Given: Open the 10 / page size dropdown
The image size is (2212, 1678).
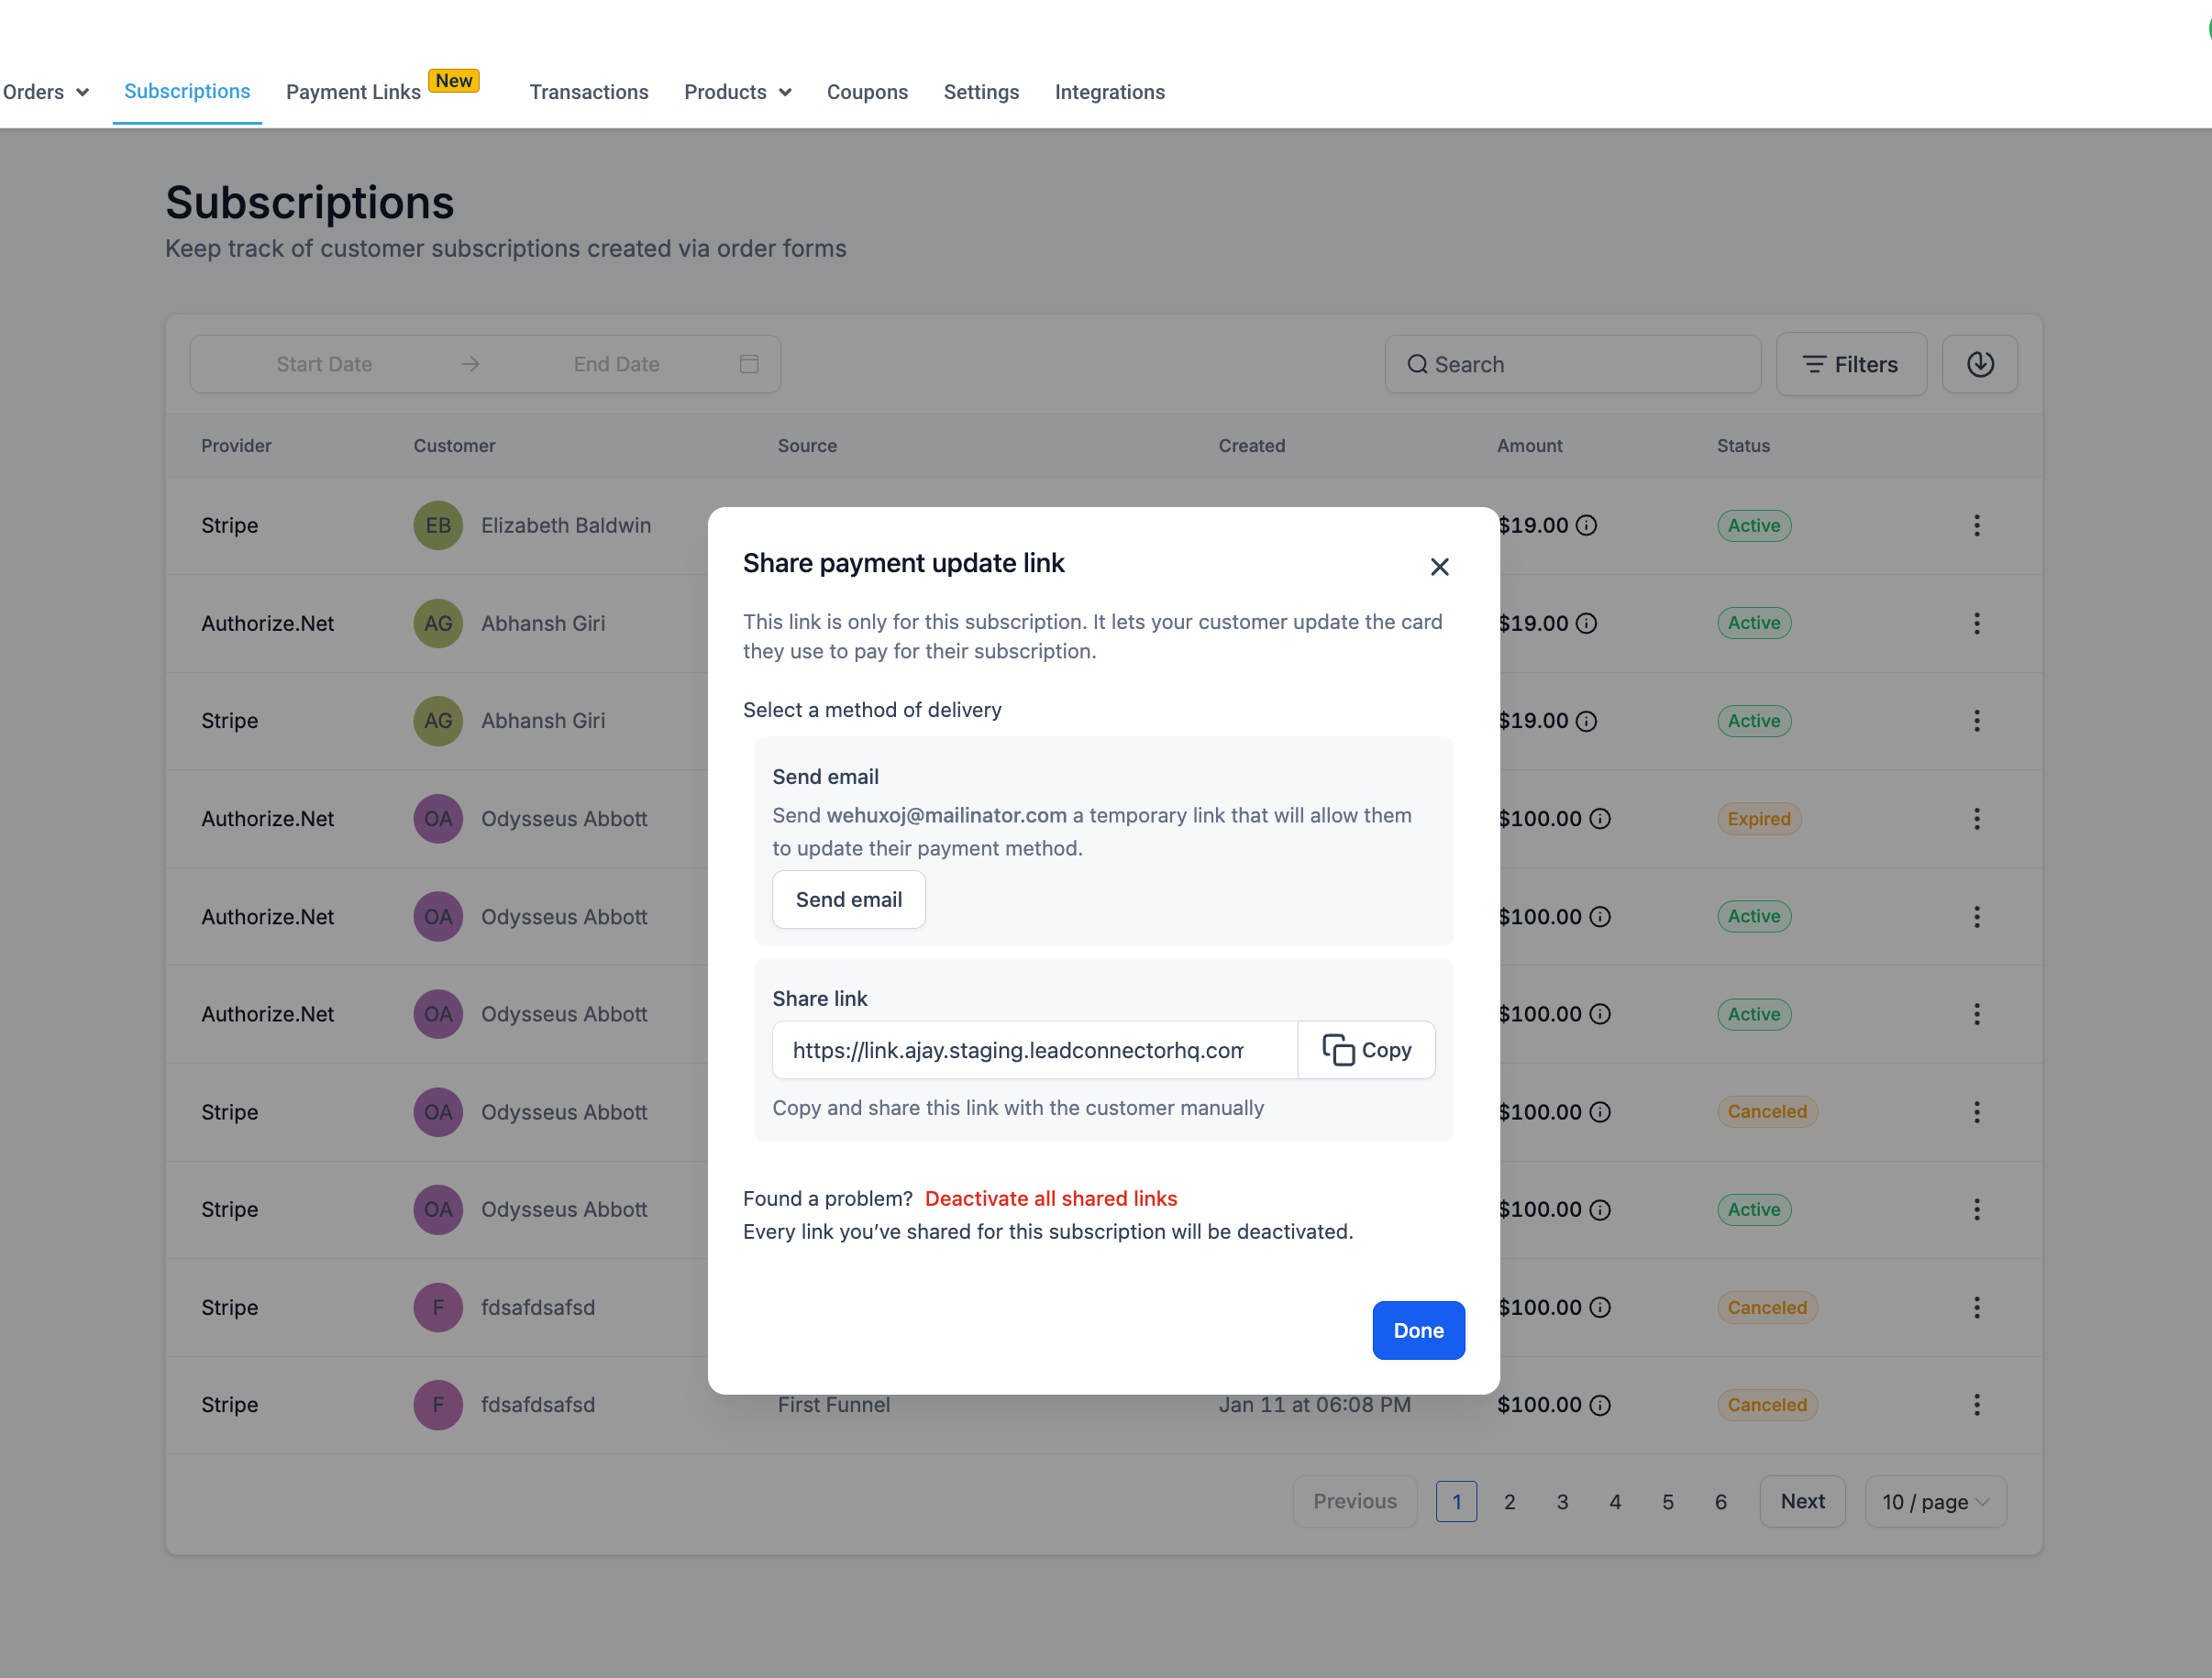Looking at the screenshot, I should coord(1934,1501).
